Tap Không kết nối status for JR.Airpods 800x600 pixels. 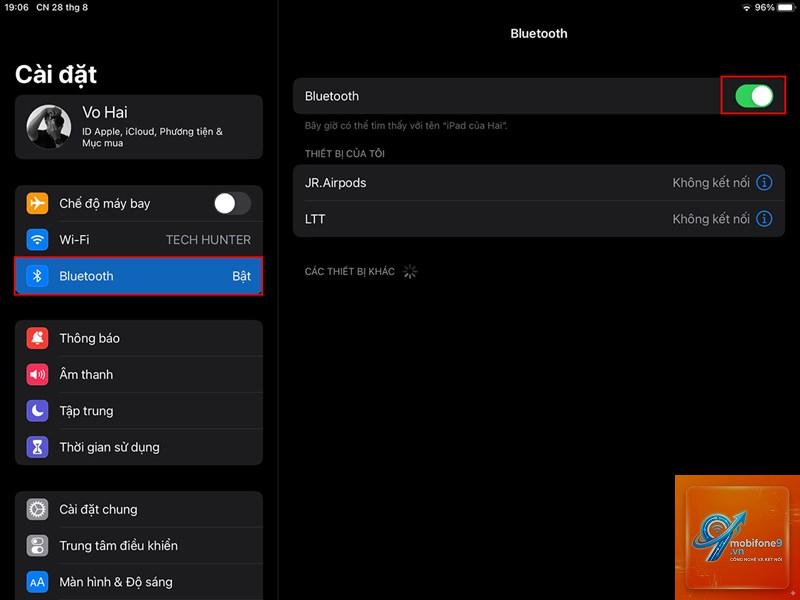[711, 183]
